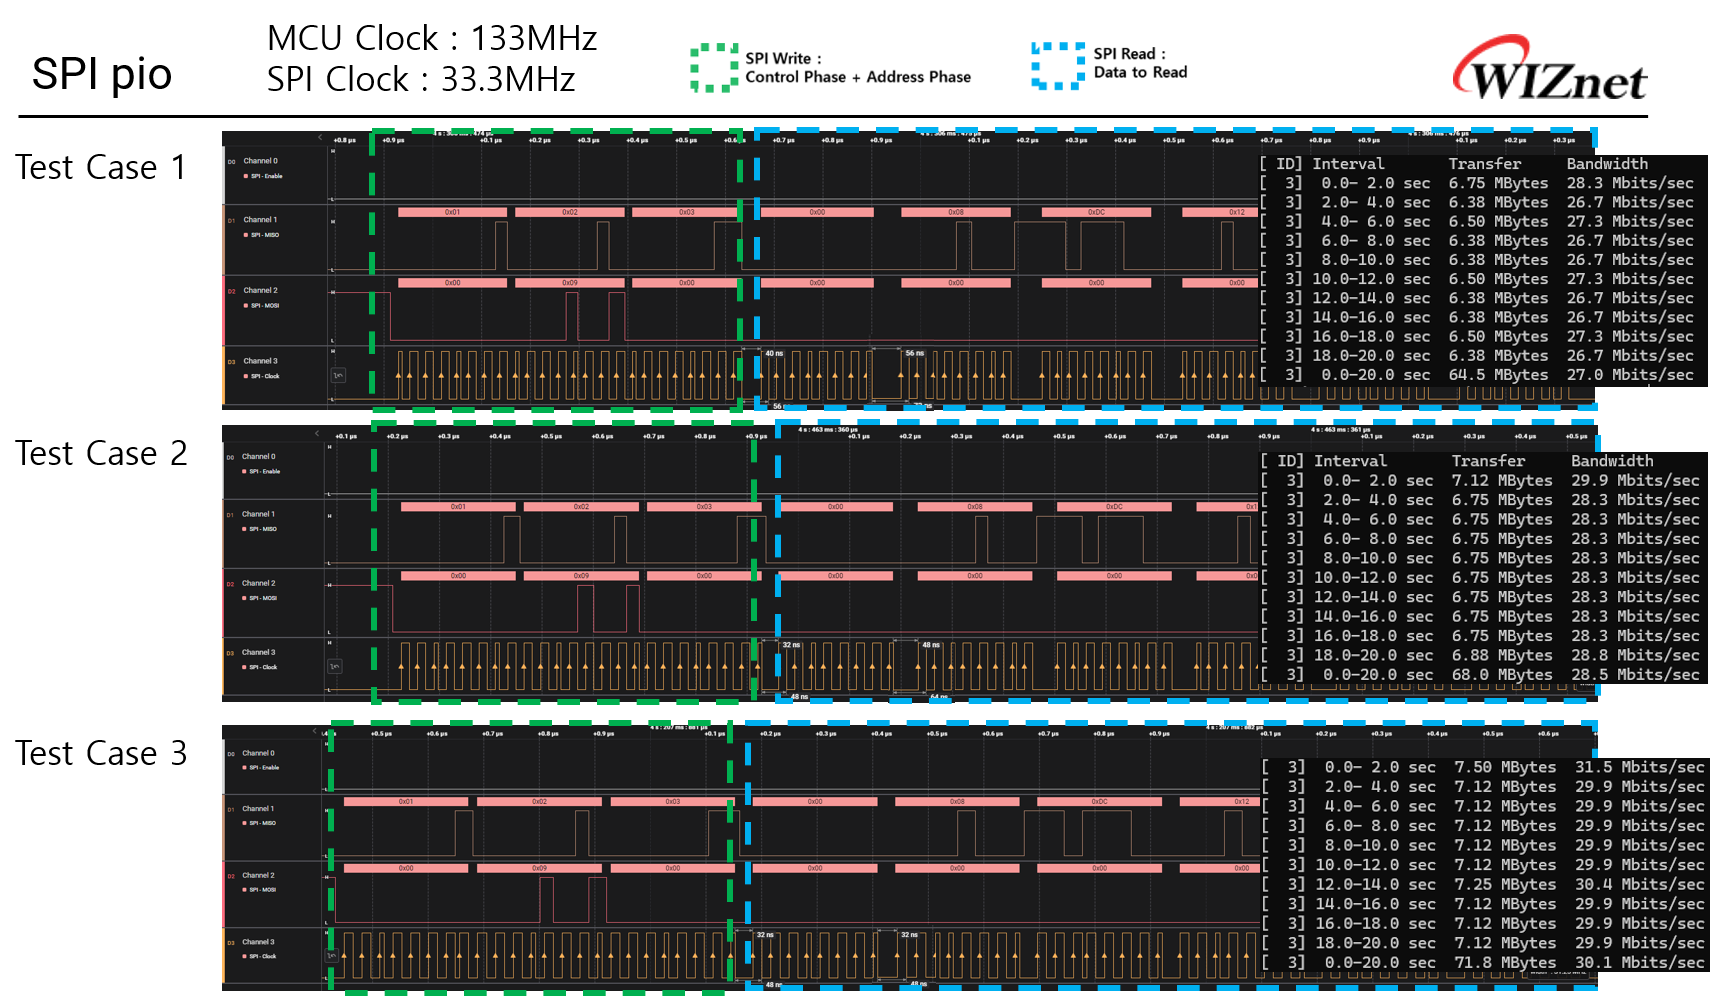The width and height of the screenshot is (1718, 1005).
Task: Click the D0 channel marker in Test Case 1
Action: [231, 161]
